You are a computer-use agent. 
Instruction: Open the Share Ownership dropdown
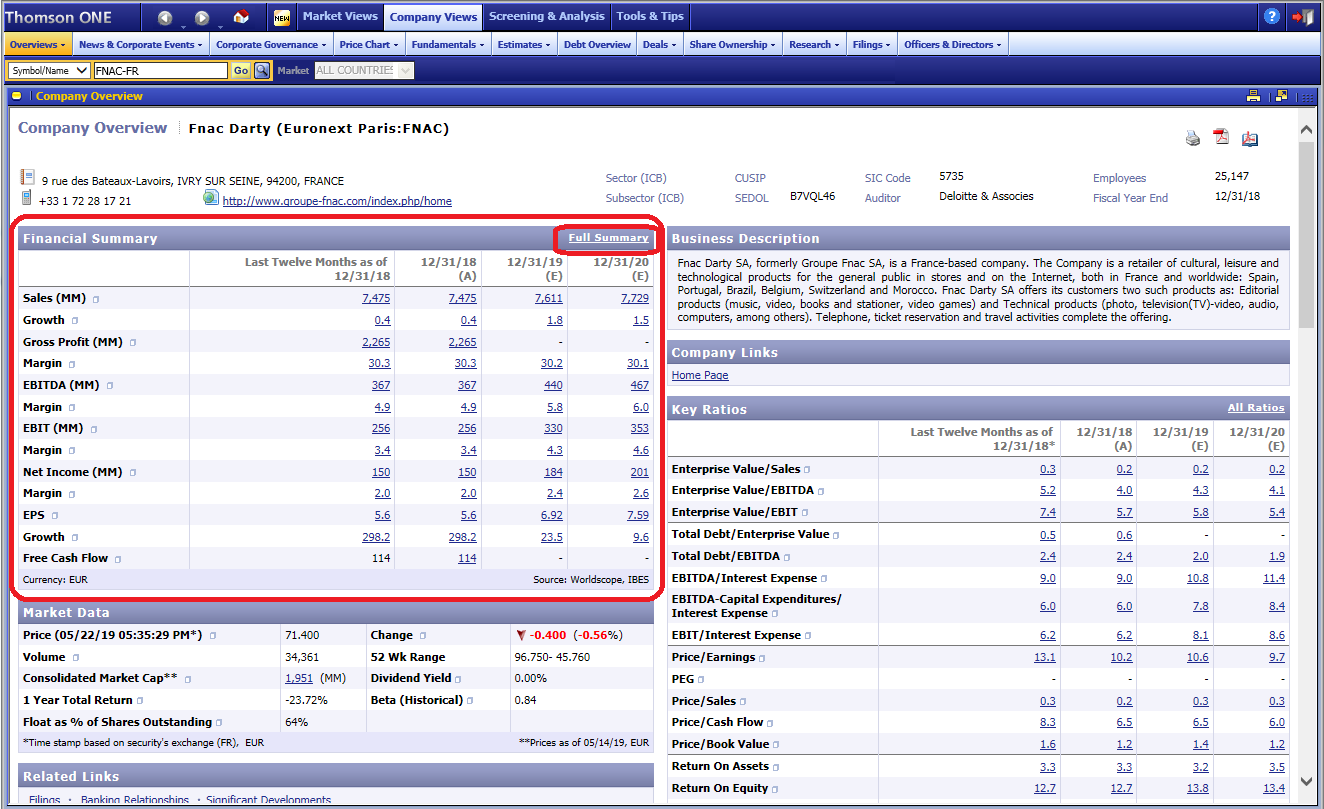(733, 44)
